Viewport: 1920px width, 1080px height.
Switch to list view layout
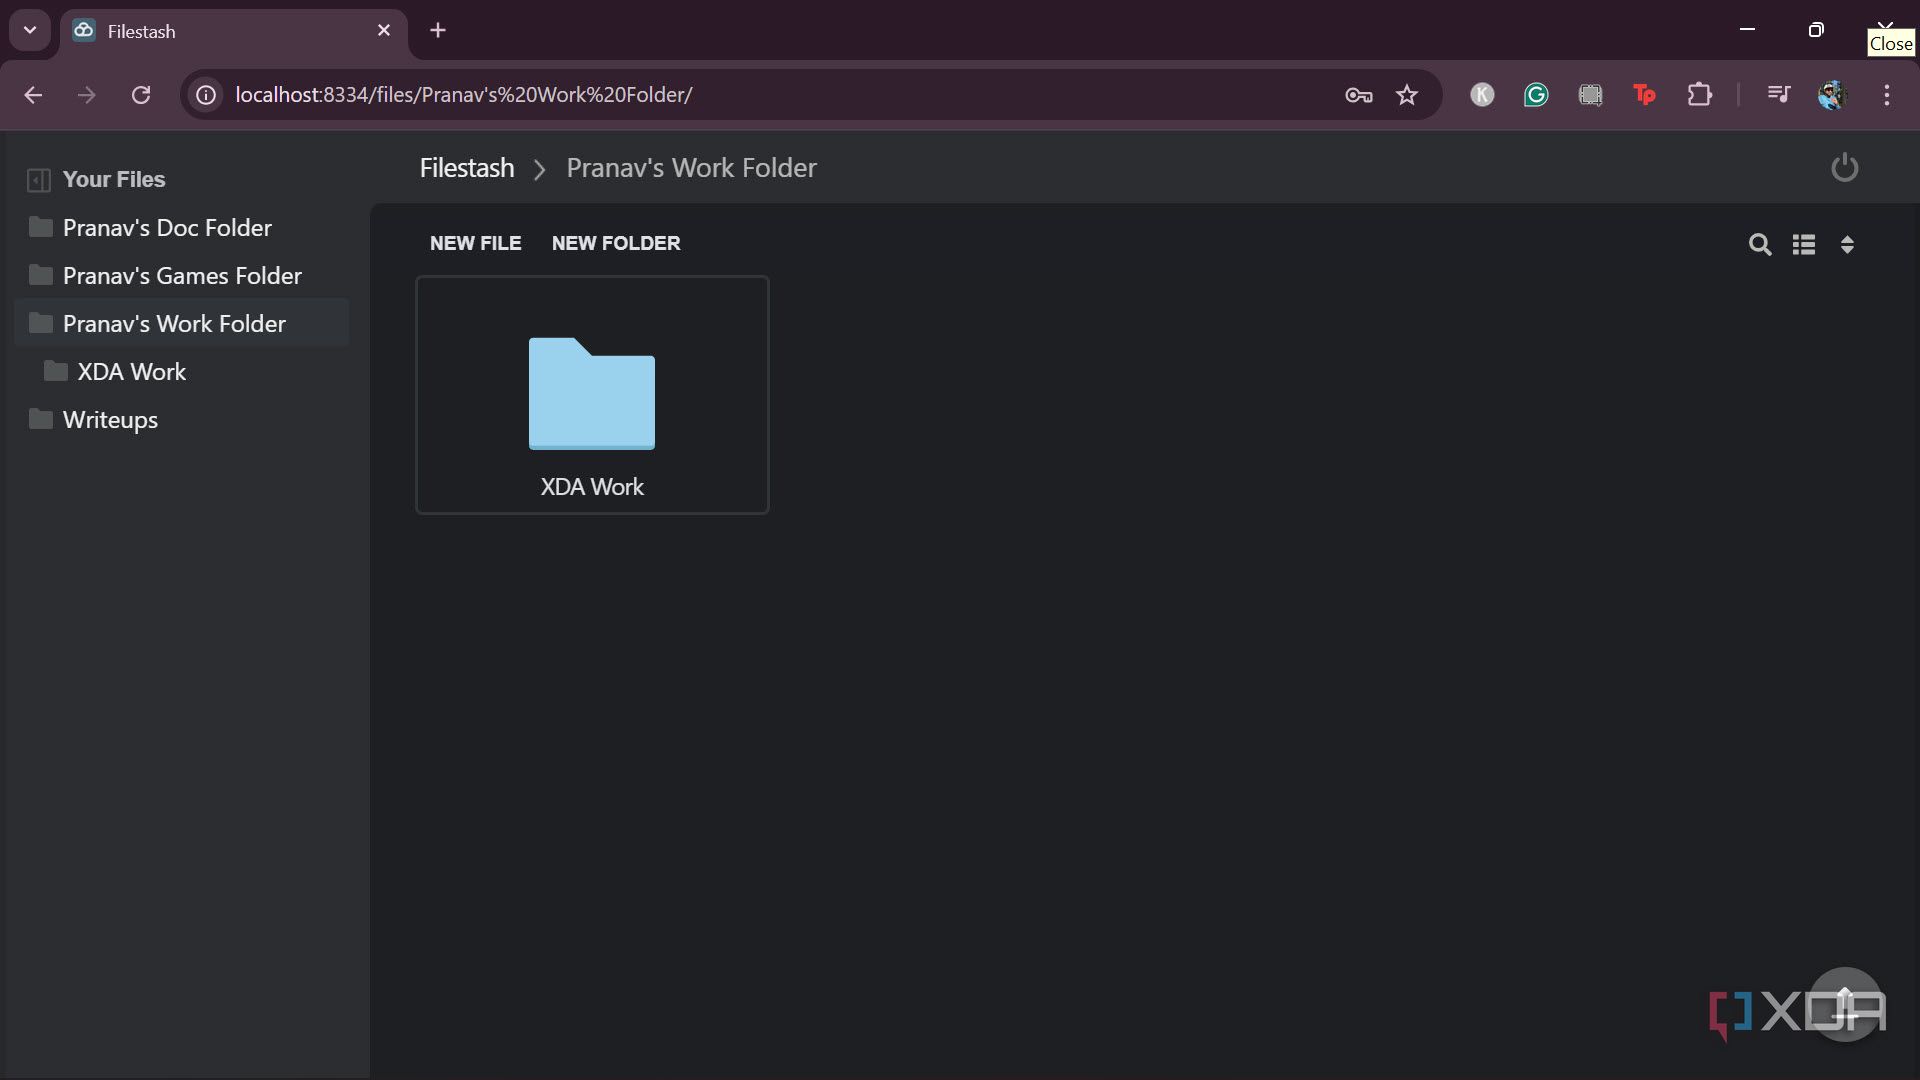pyautogui.click(x=1804, y=244)
